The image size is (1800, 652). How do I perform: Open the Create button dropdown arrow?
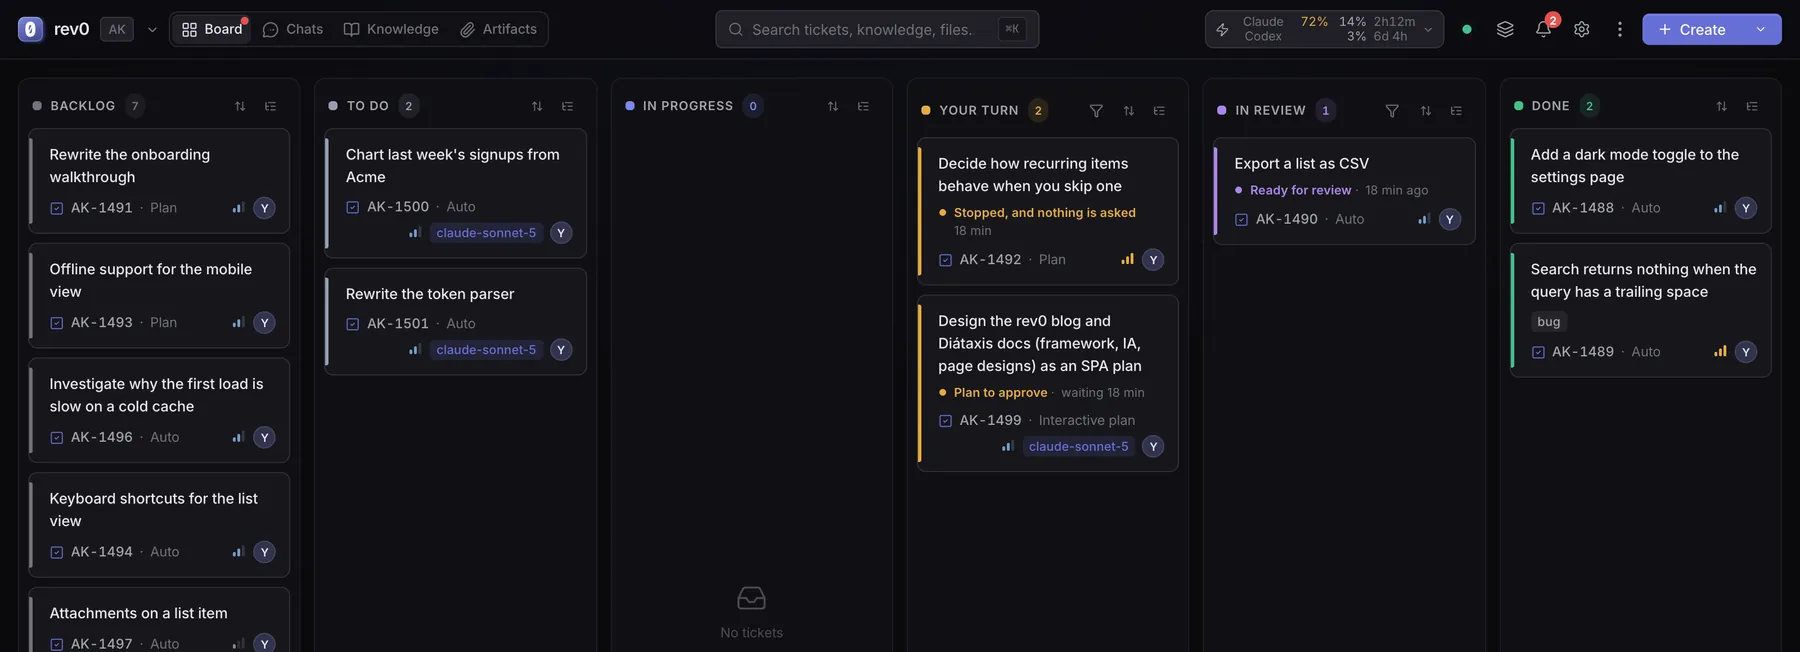pyautogui.click(x=1761, y=29)
